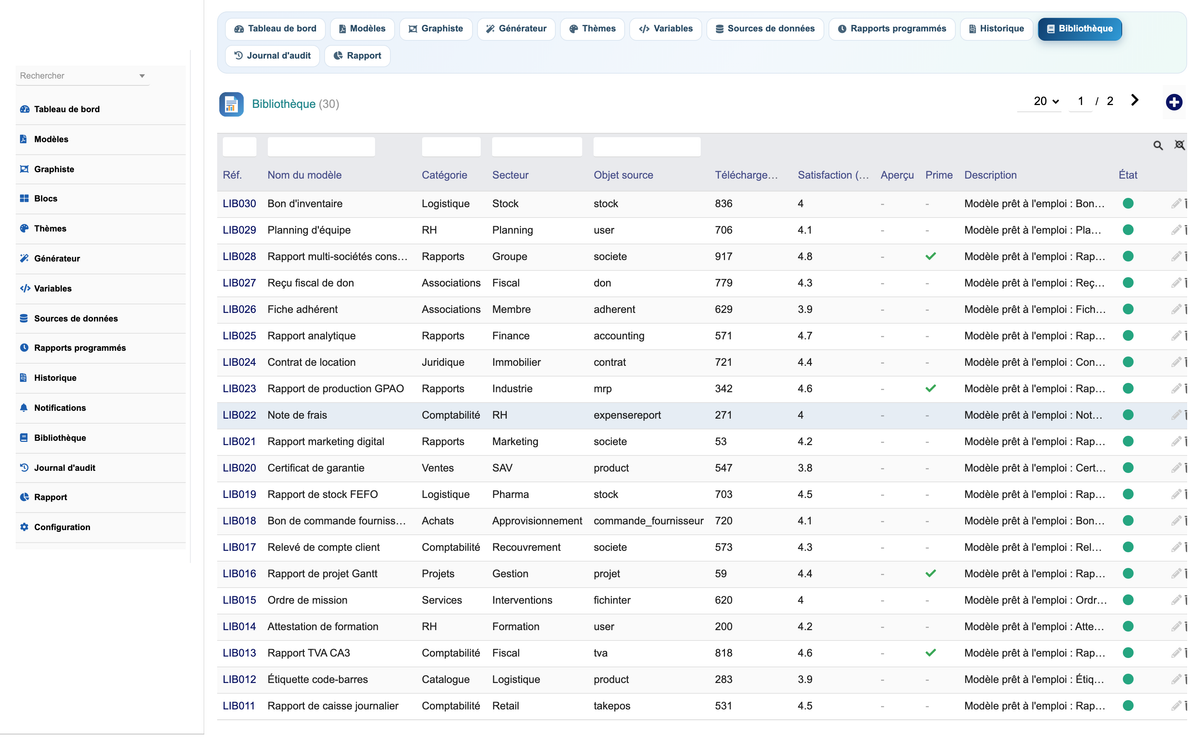The height and width of the screenshot is (743, 1200).
Task: Click the blue plus icon to add a template
Action: point(1174,102)
